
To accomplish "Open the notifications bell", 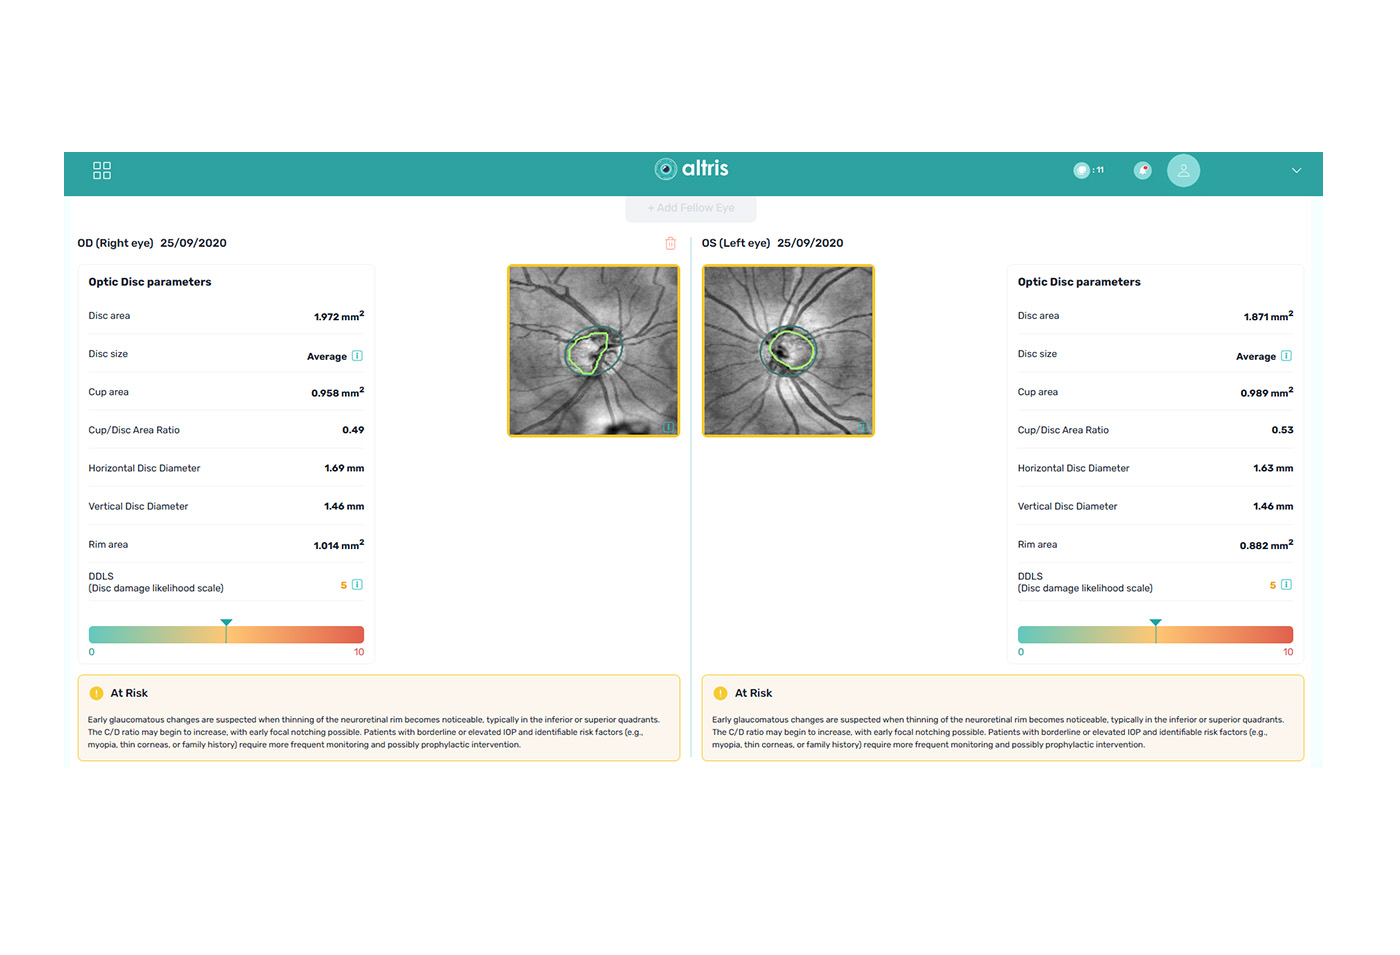I will 1142,171.
